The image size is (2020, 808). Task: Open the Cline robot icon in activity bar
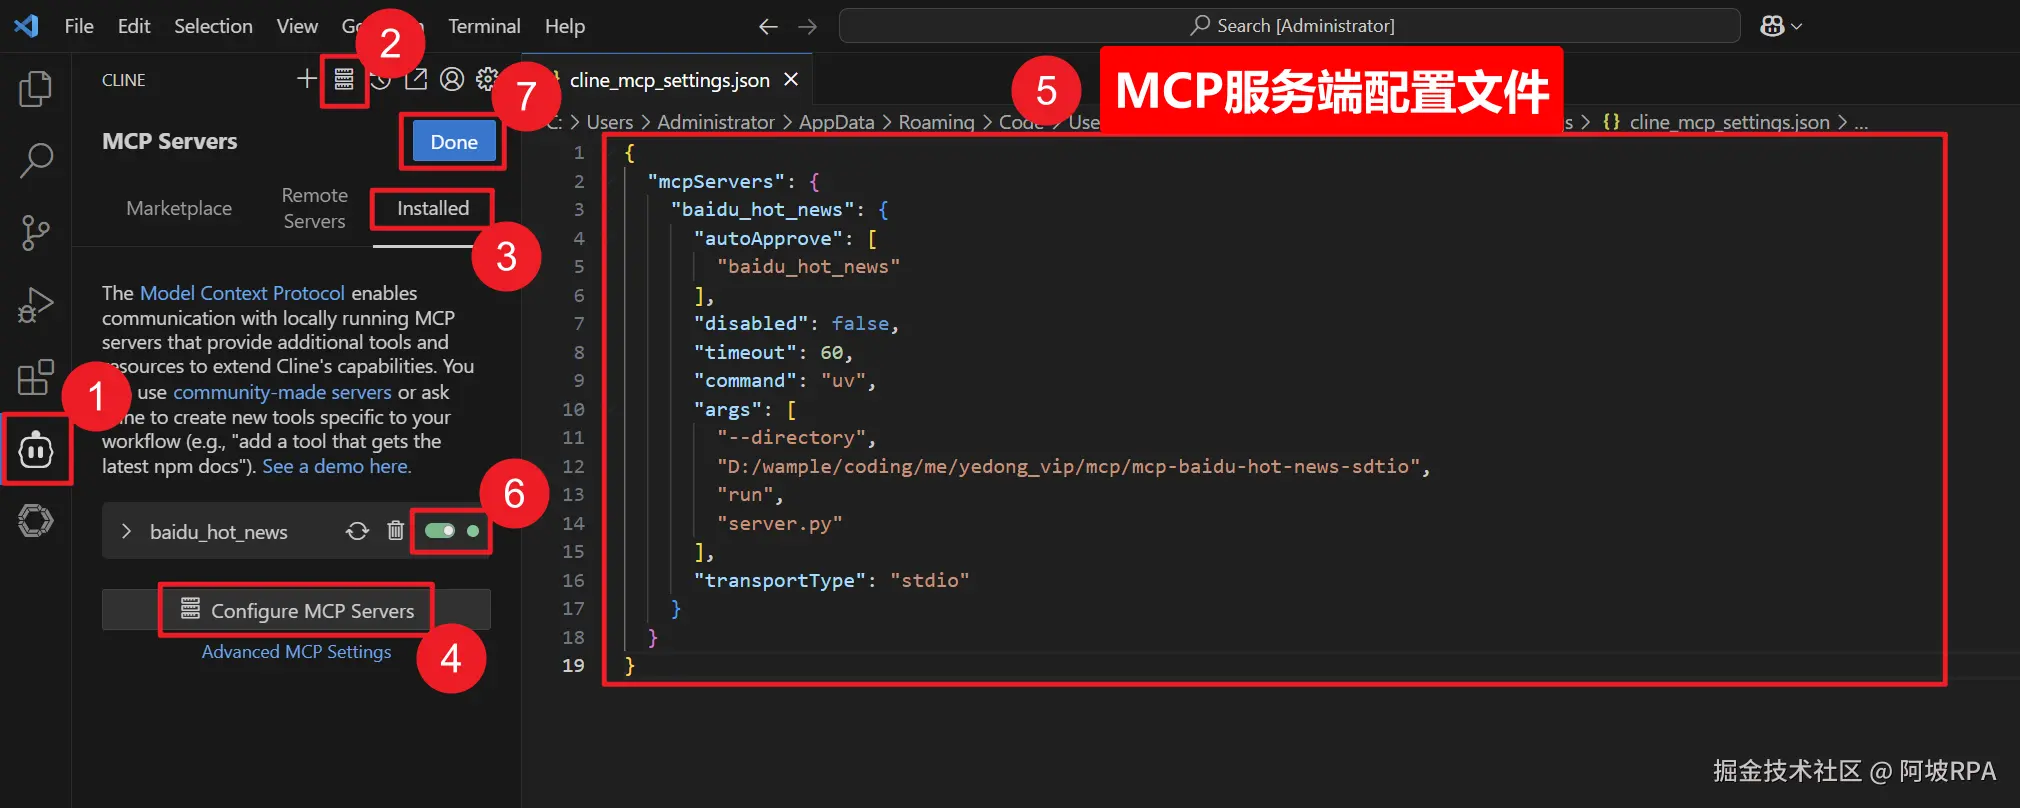pos(36,450)
